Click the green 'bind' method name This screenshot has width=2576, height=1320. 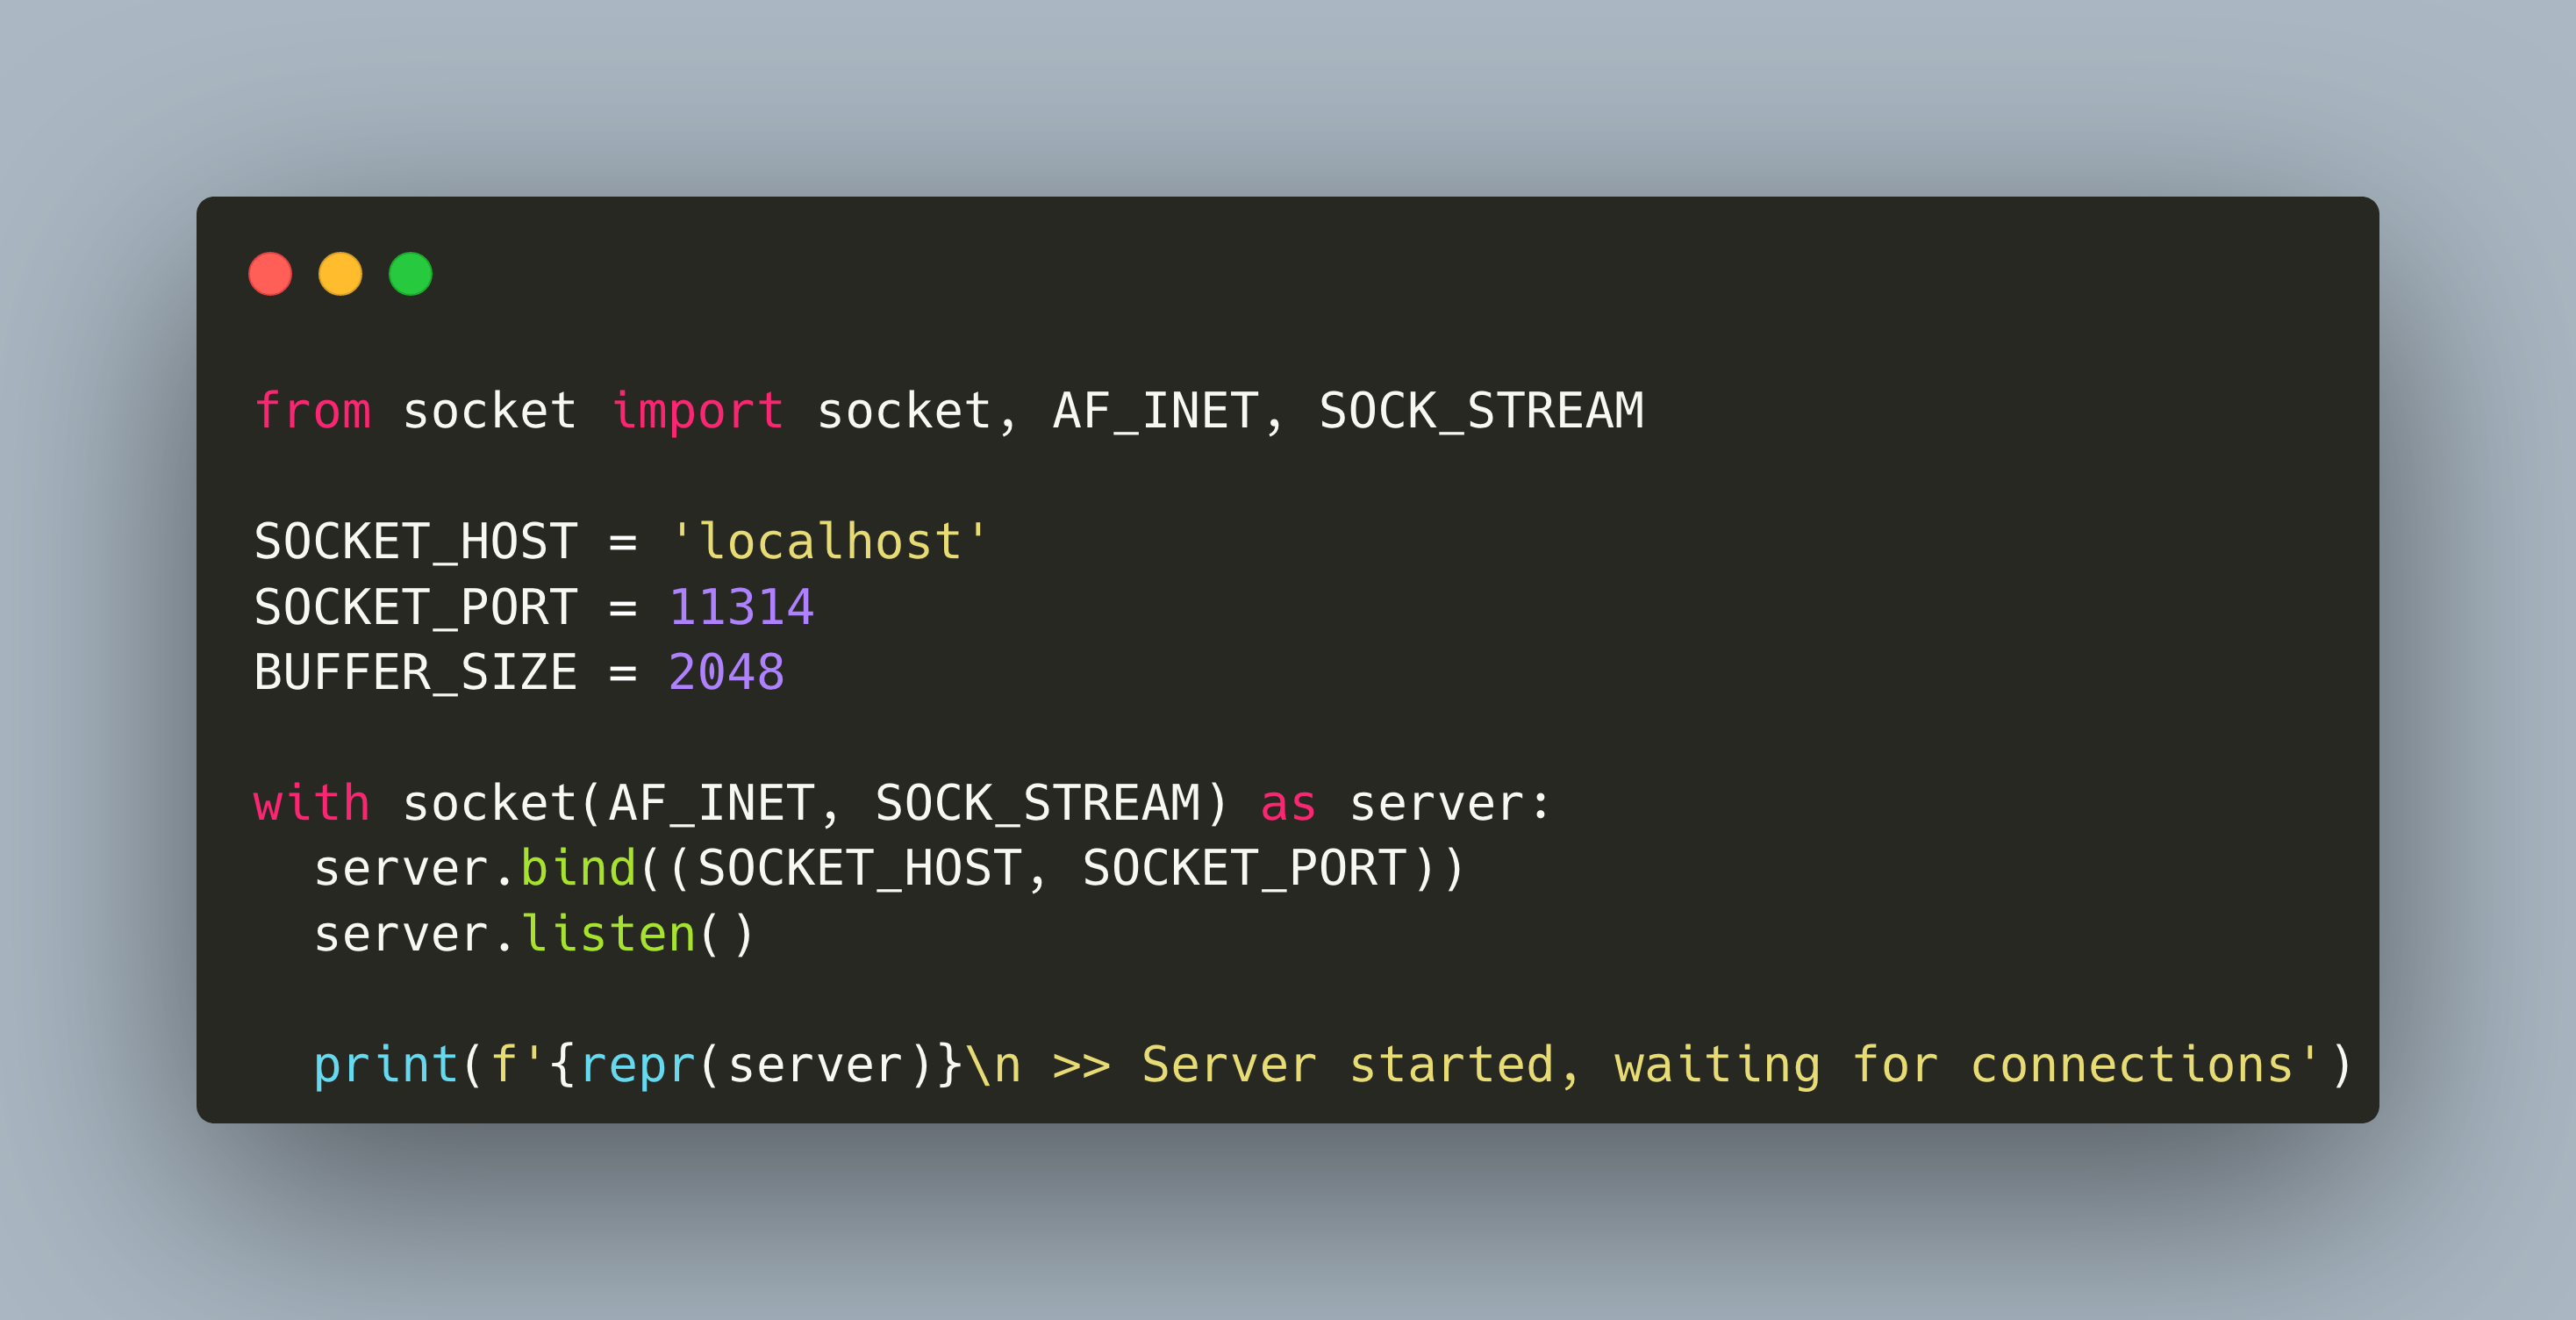pyautogui.click(x=578, y=868)
